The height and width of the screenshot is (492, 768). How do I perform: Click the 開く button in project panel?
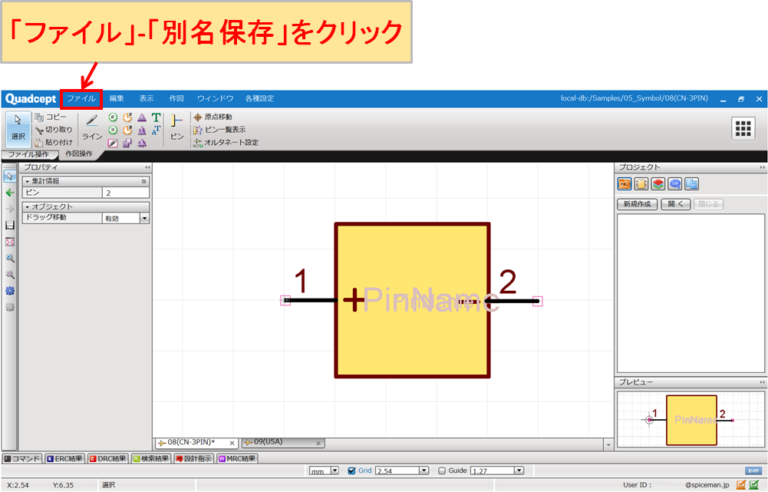point(676,204)
